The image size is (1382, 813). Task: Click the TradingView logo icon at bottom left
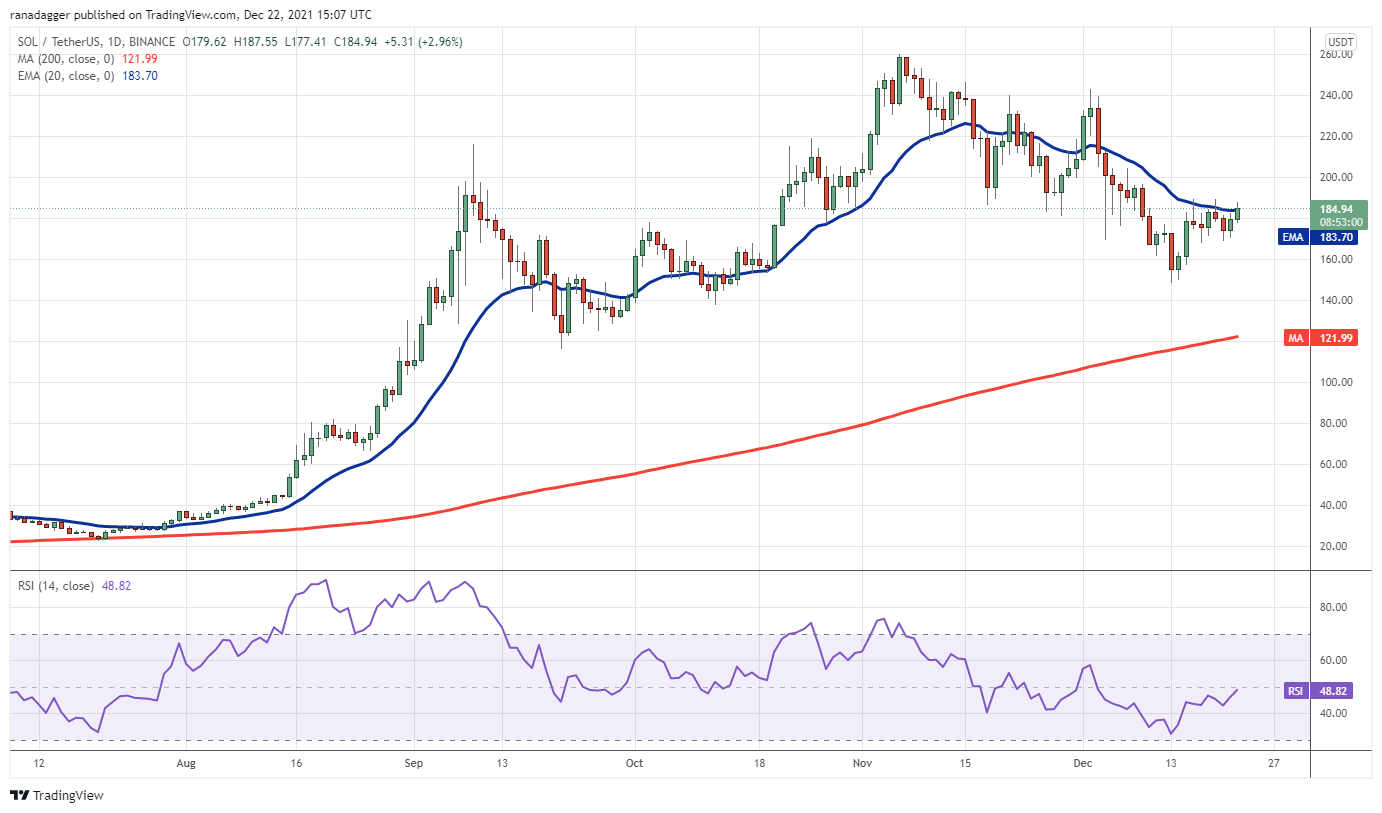(x=19, y=796)
